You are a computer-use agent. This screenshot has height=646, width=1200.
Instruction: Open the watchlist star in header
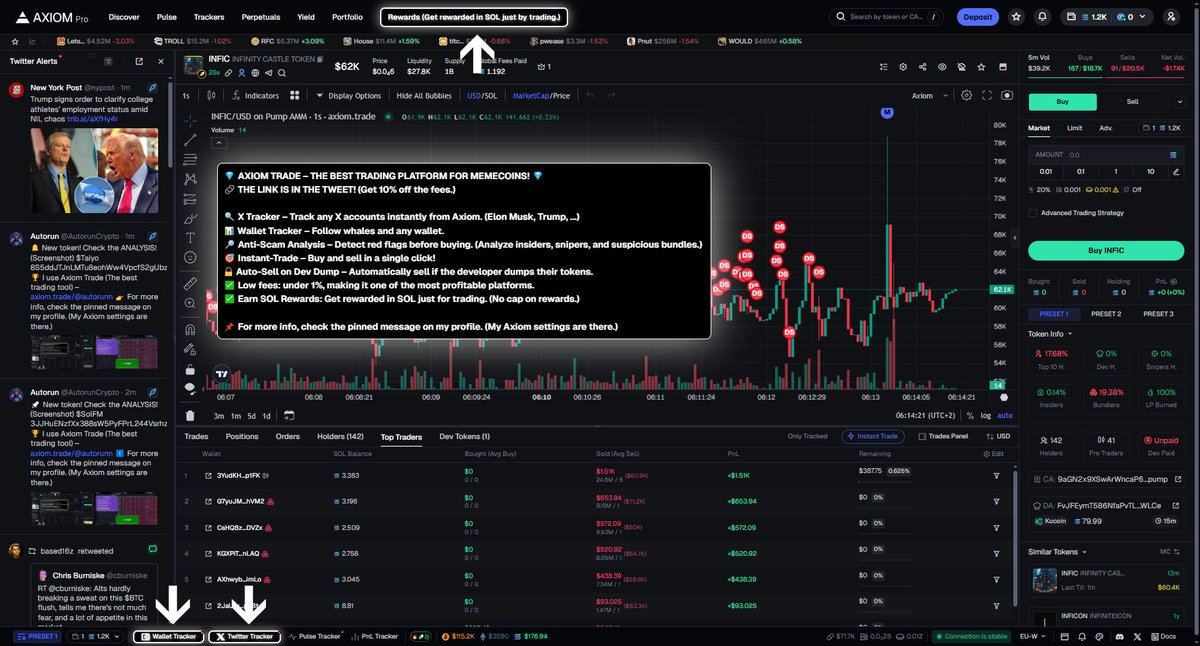[x=1016, y=17]
